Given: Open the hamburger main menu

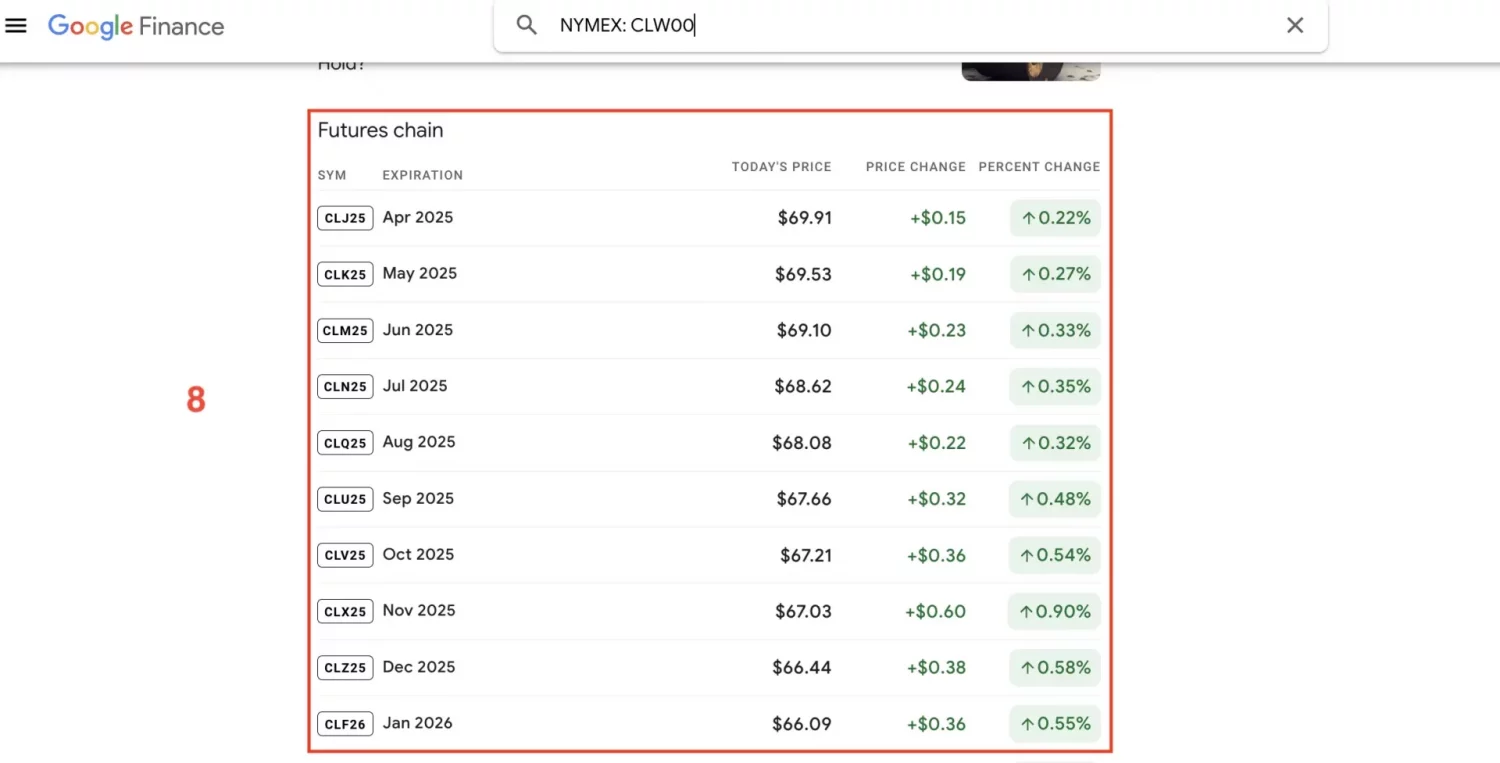Looking at the screenshot, I should (16, 26).
